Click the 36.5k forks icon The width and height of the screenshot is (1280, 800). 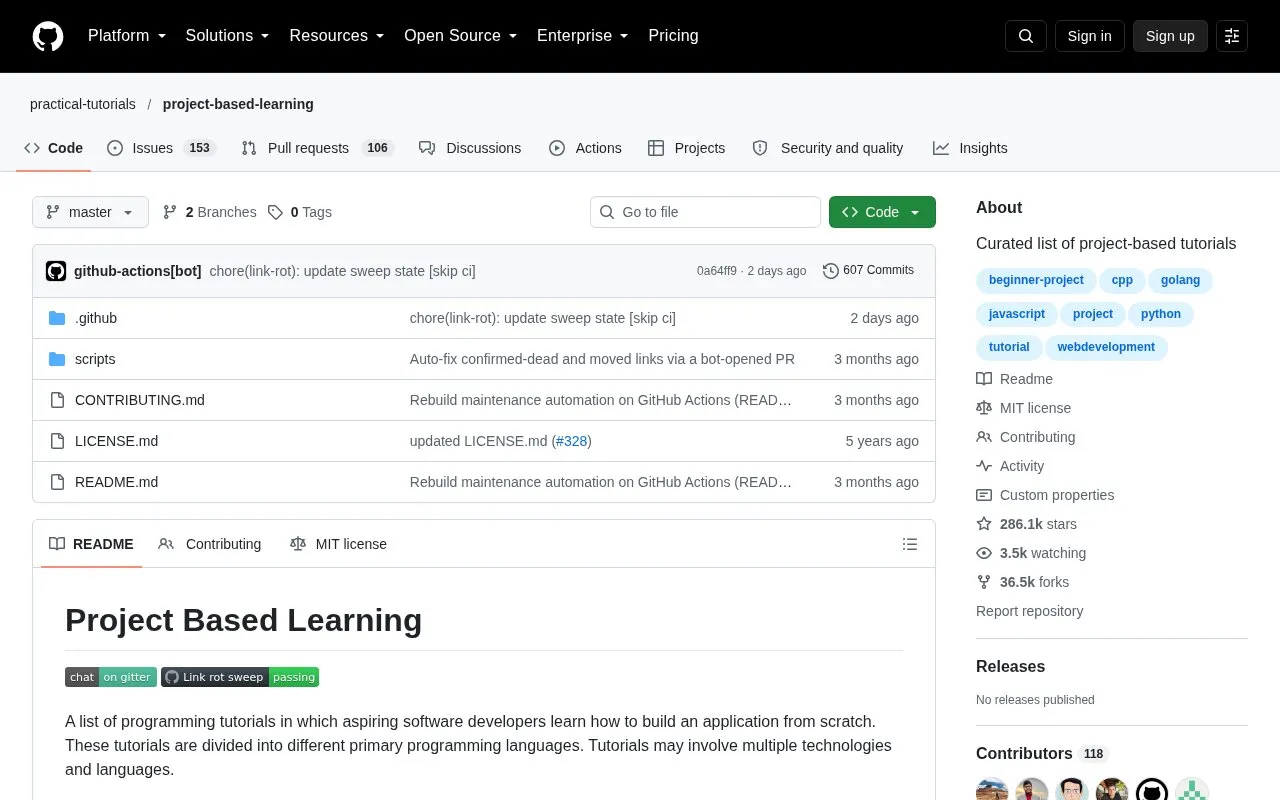click(984, 582)
